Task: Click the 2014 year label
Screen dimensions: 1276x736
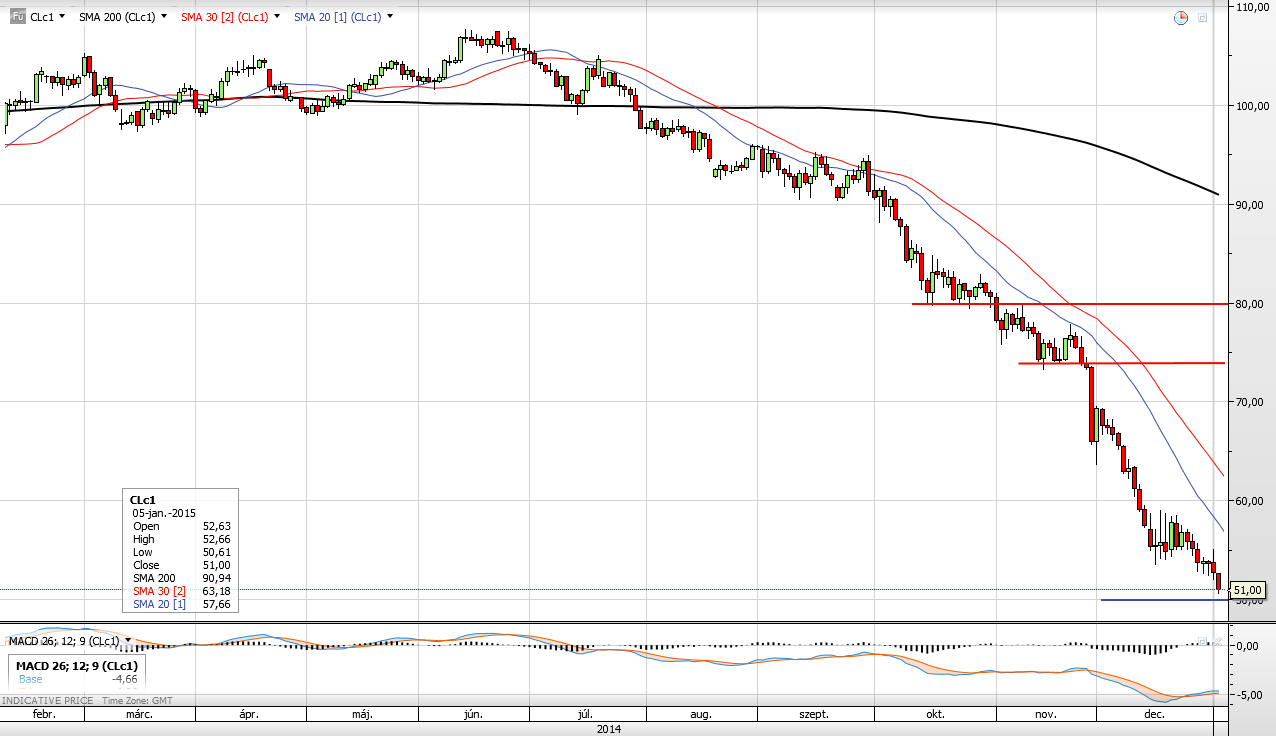Action: click(x=609, y=729)
